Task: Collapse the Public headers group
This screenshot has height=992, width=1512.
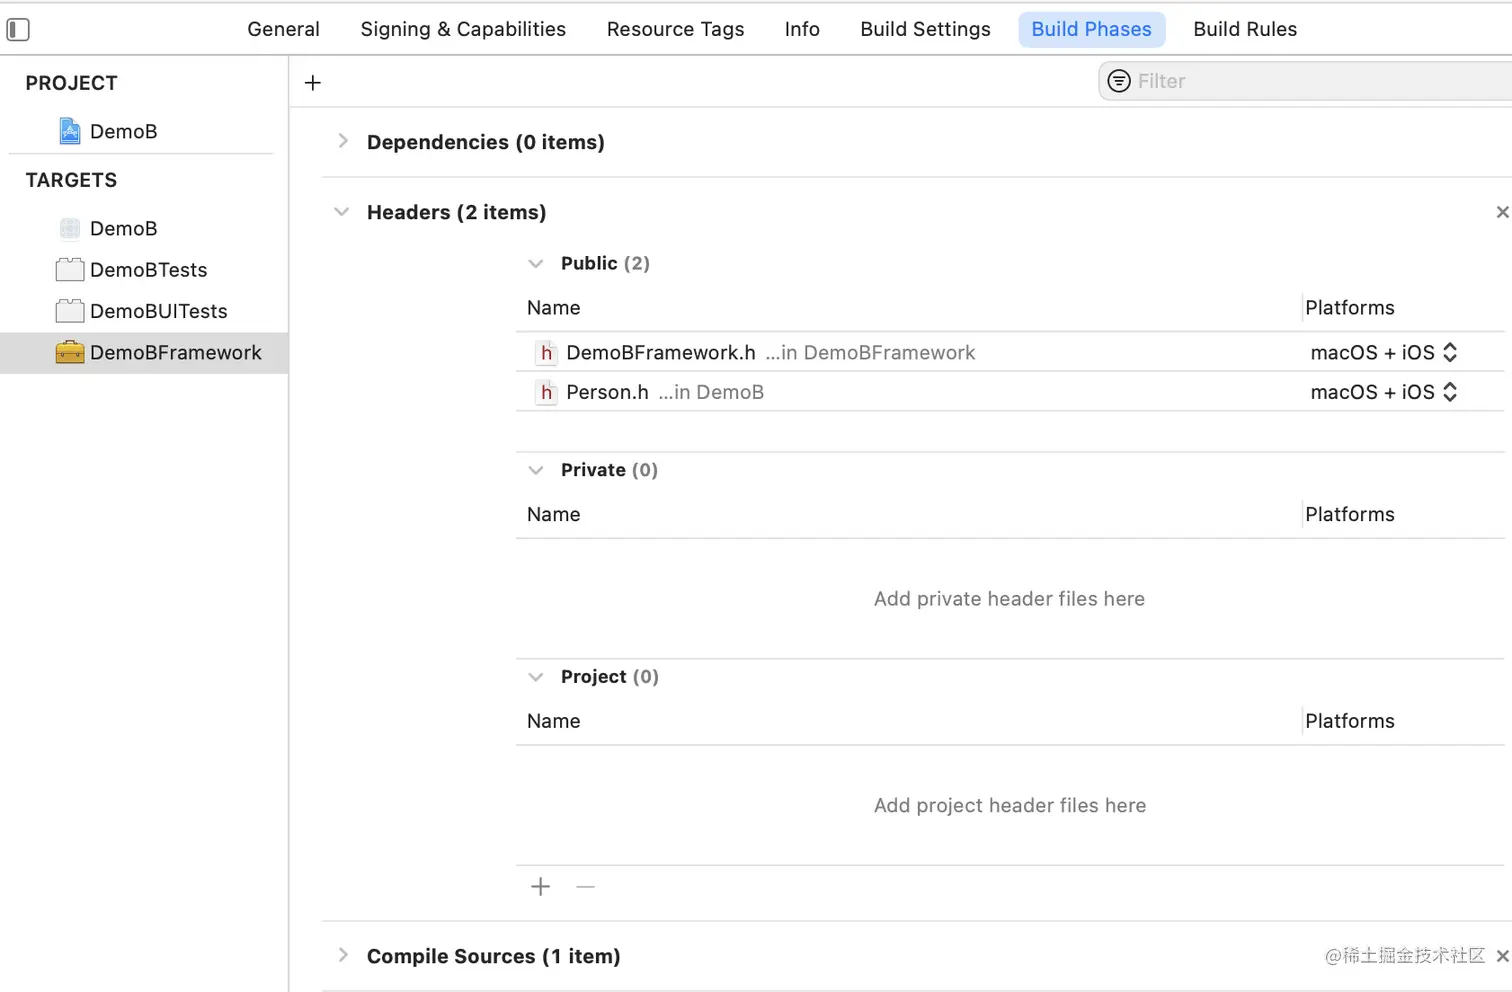Action: [536, 264]
